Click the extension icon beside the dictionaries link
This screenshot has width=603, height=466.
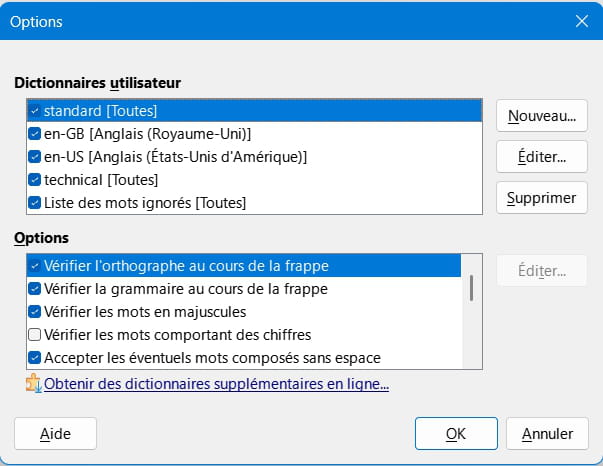34,383
